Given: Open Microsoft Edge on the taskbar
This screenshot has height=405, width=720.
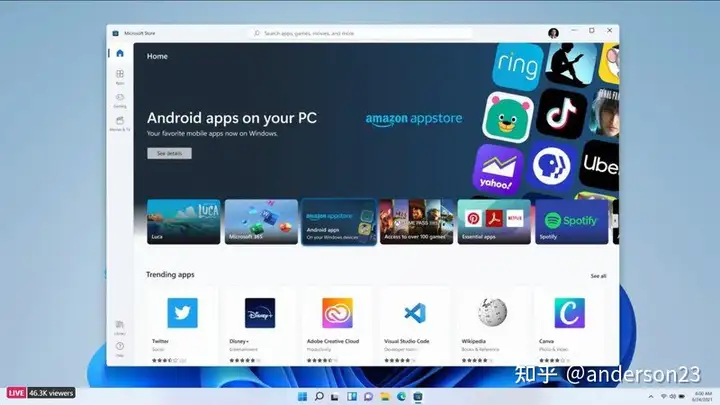Looking at the screenshot, I should (x=401, y=396).
